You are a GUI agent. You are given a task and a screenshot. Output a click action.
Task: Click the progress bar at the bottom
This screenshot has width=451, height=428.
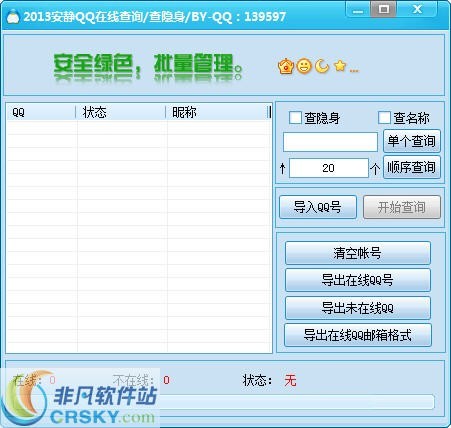tap(296, 402)
